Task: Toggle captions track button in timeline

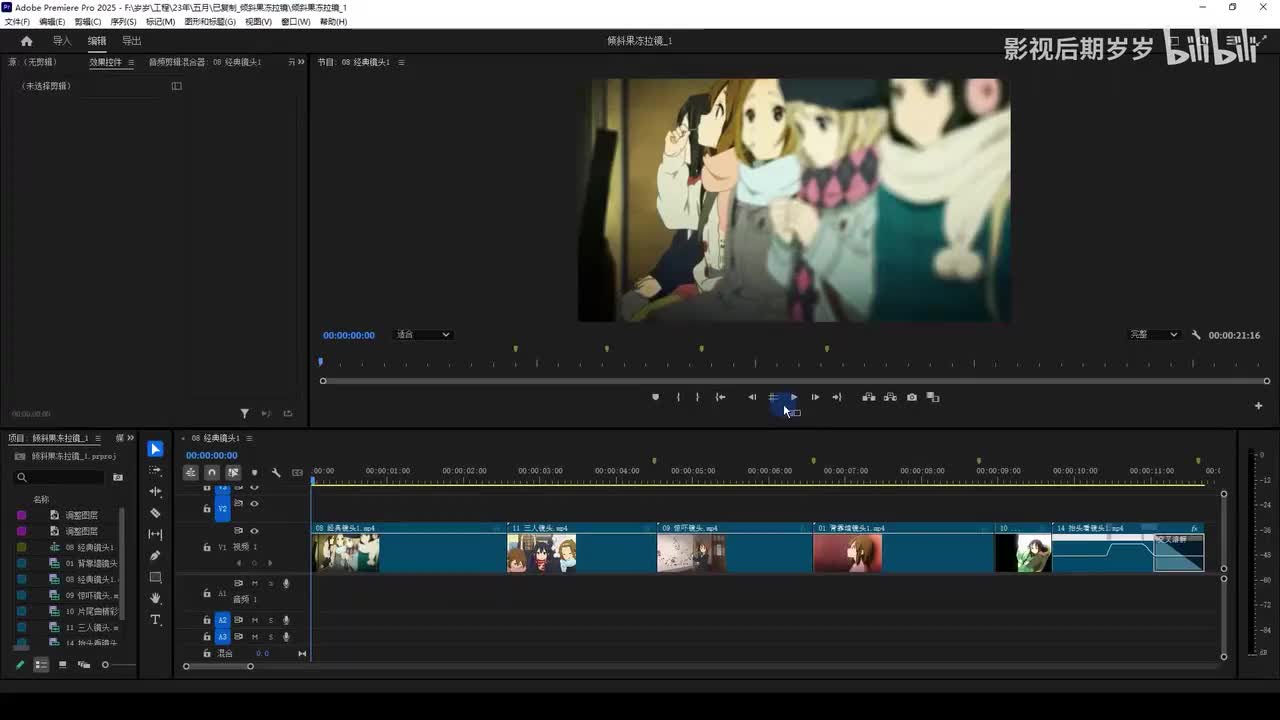Action: 297,473
